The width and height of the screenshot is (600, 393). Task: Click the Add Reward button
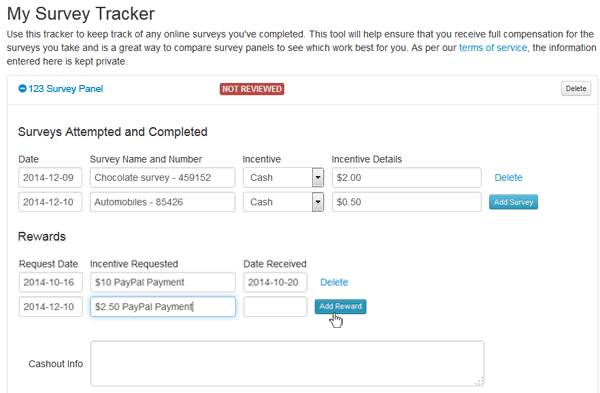click(341, 306)
